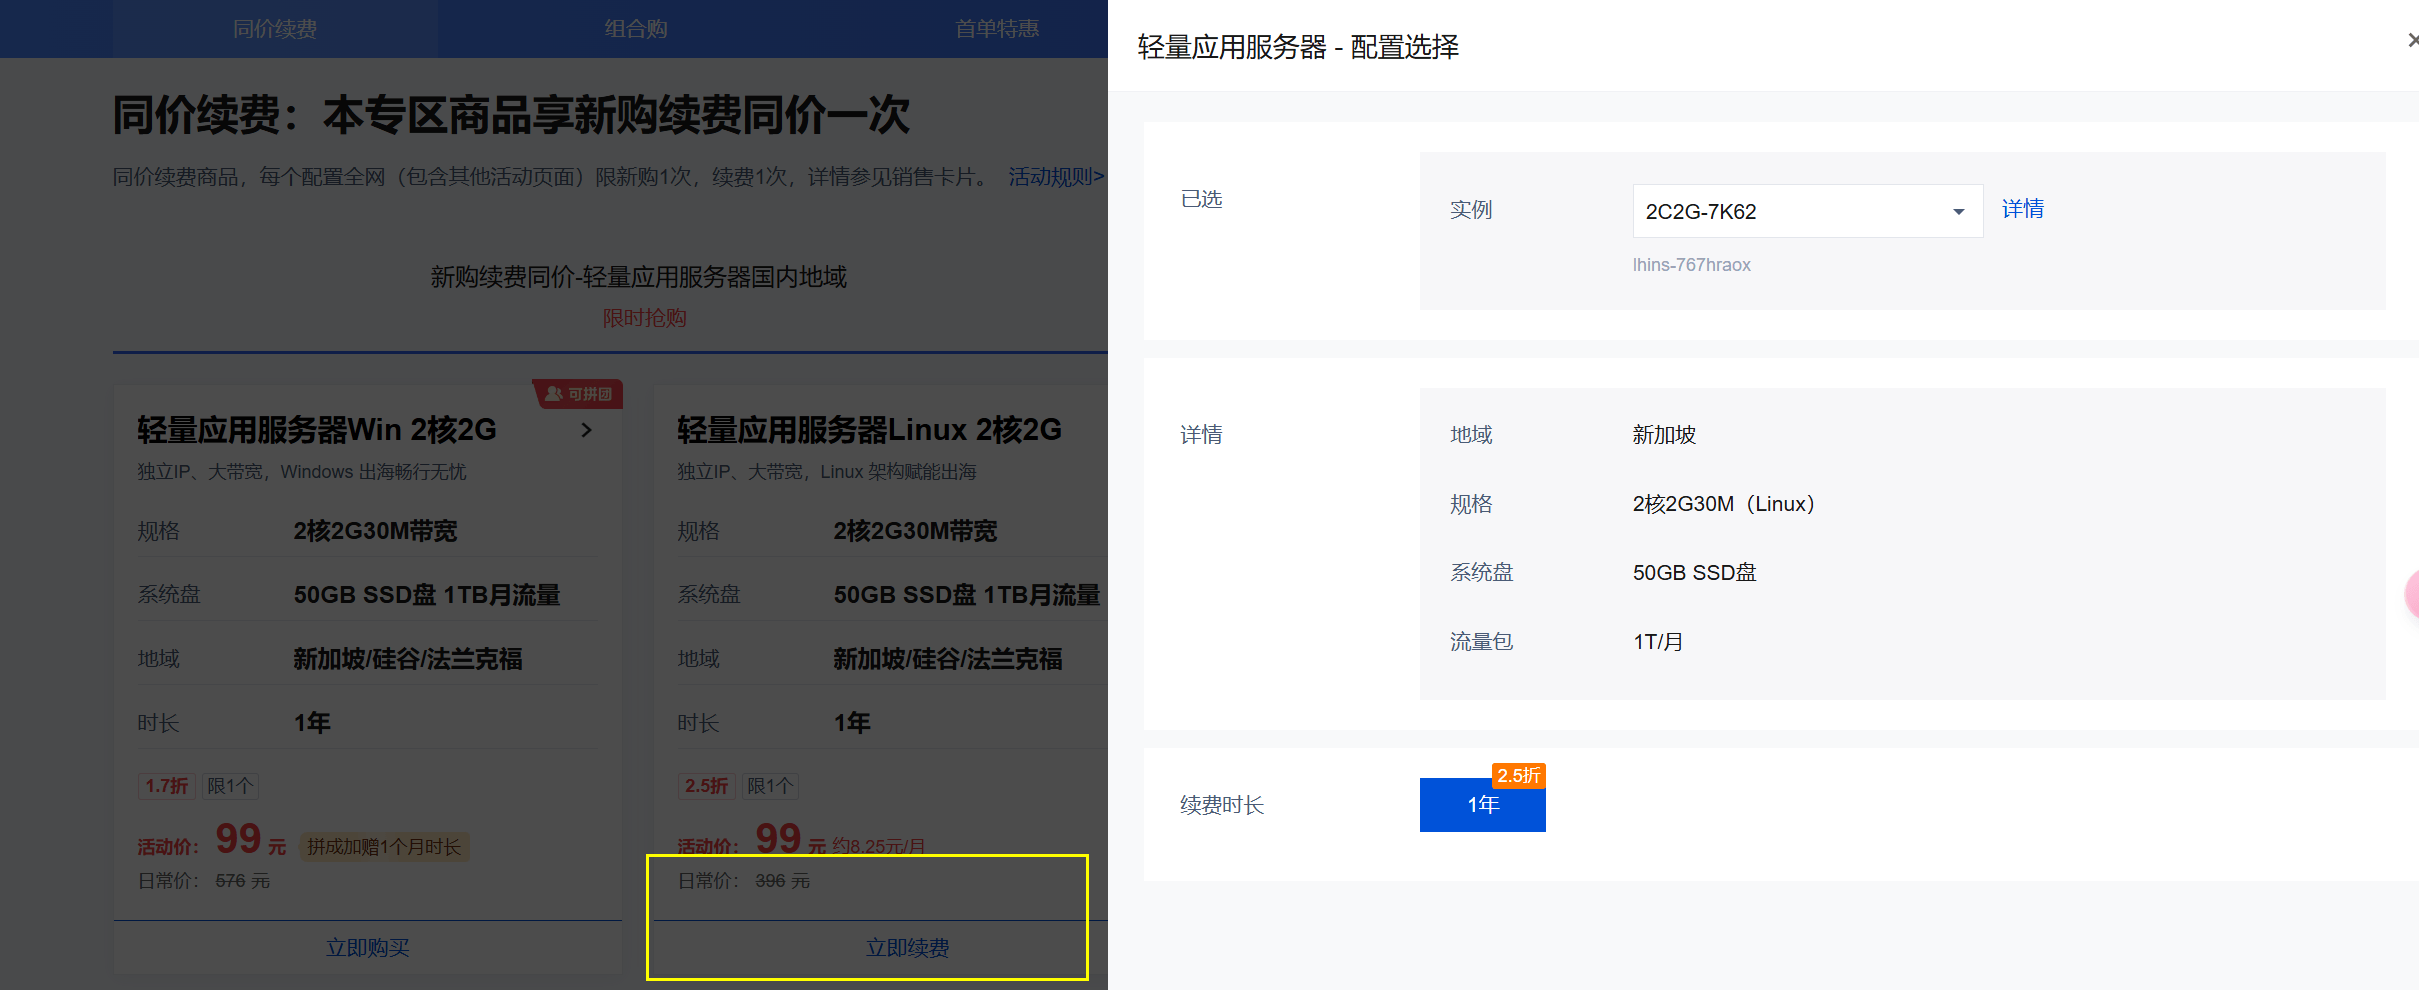Open the 活动规则 link
This screenshot has height=990, width=2419.
pos(1055,177)
